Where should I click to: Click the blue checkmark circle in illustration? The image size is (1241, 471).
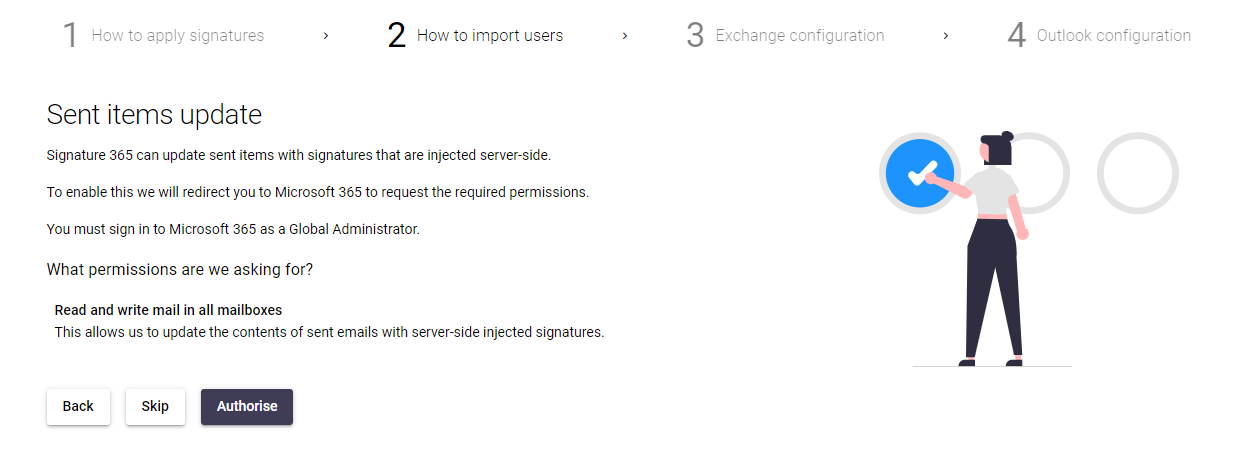pyautogui.click(x=919, y=173)
